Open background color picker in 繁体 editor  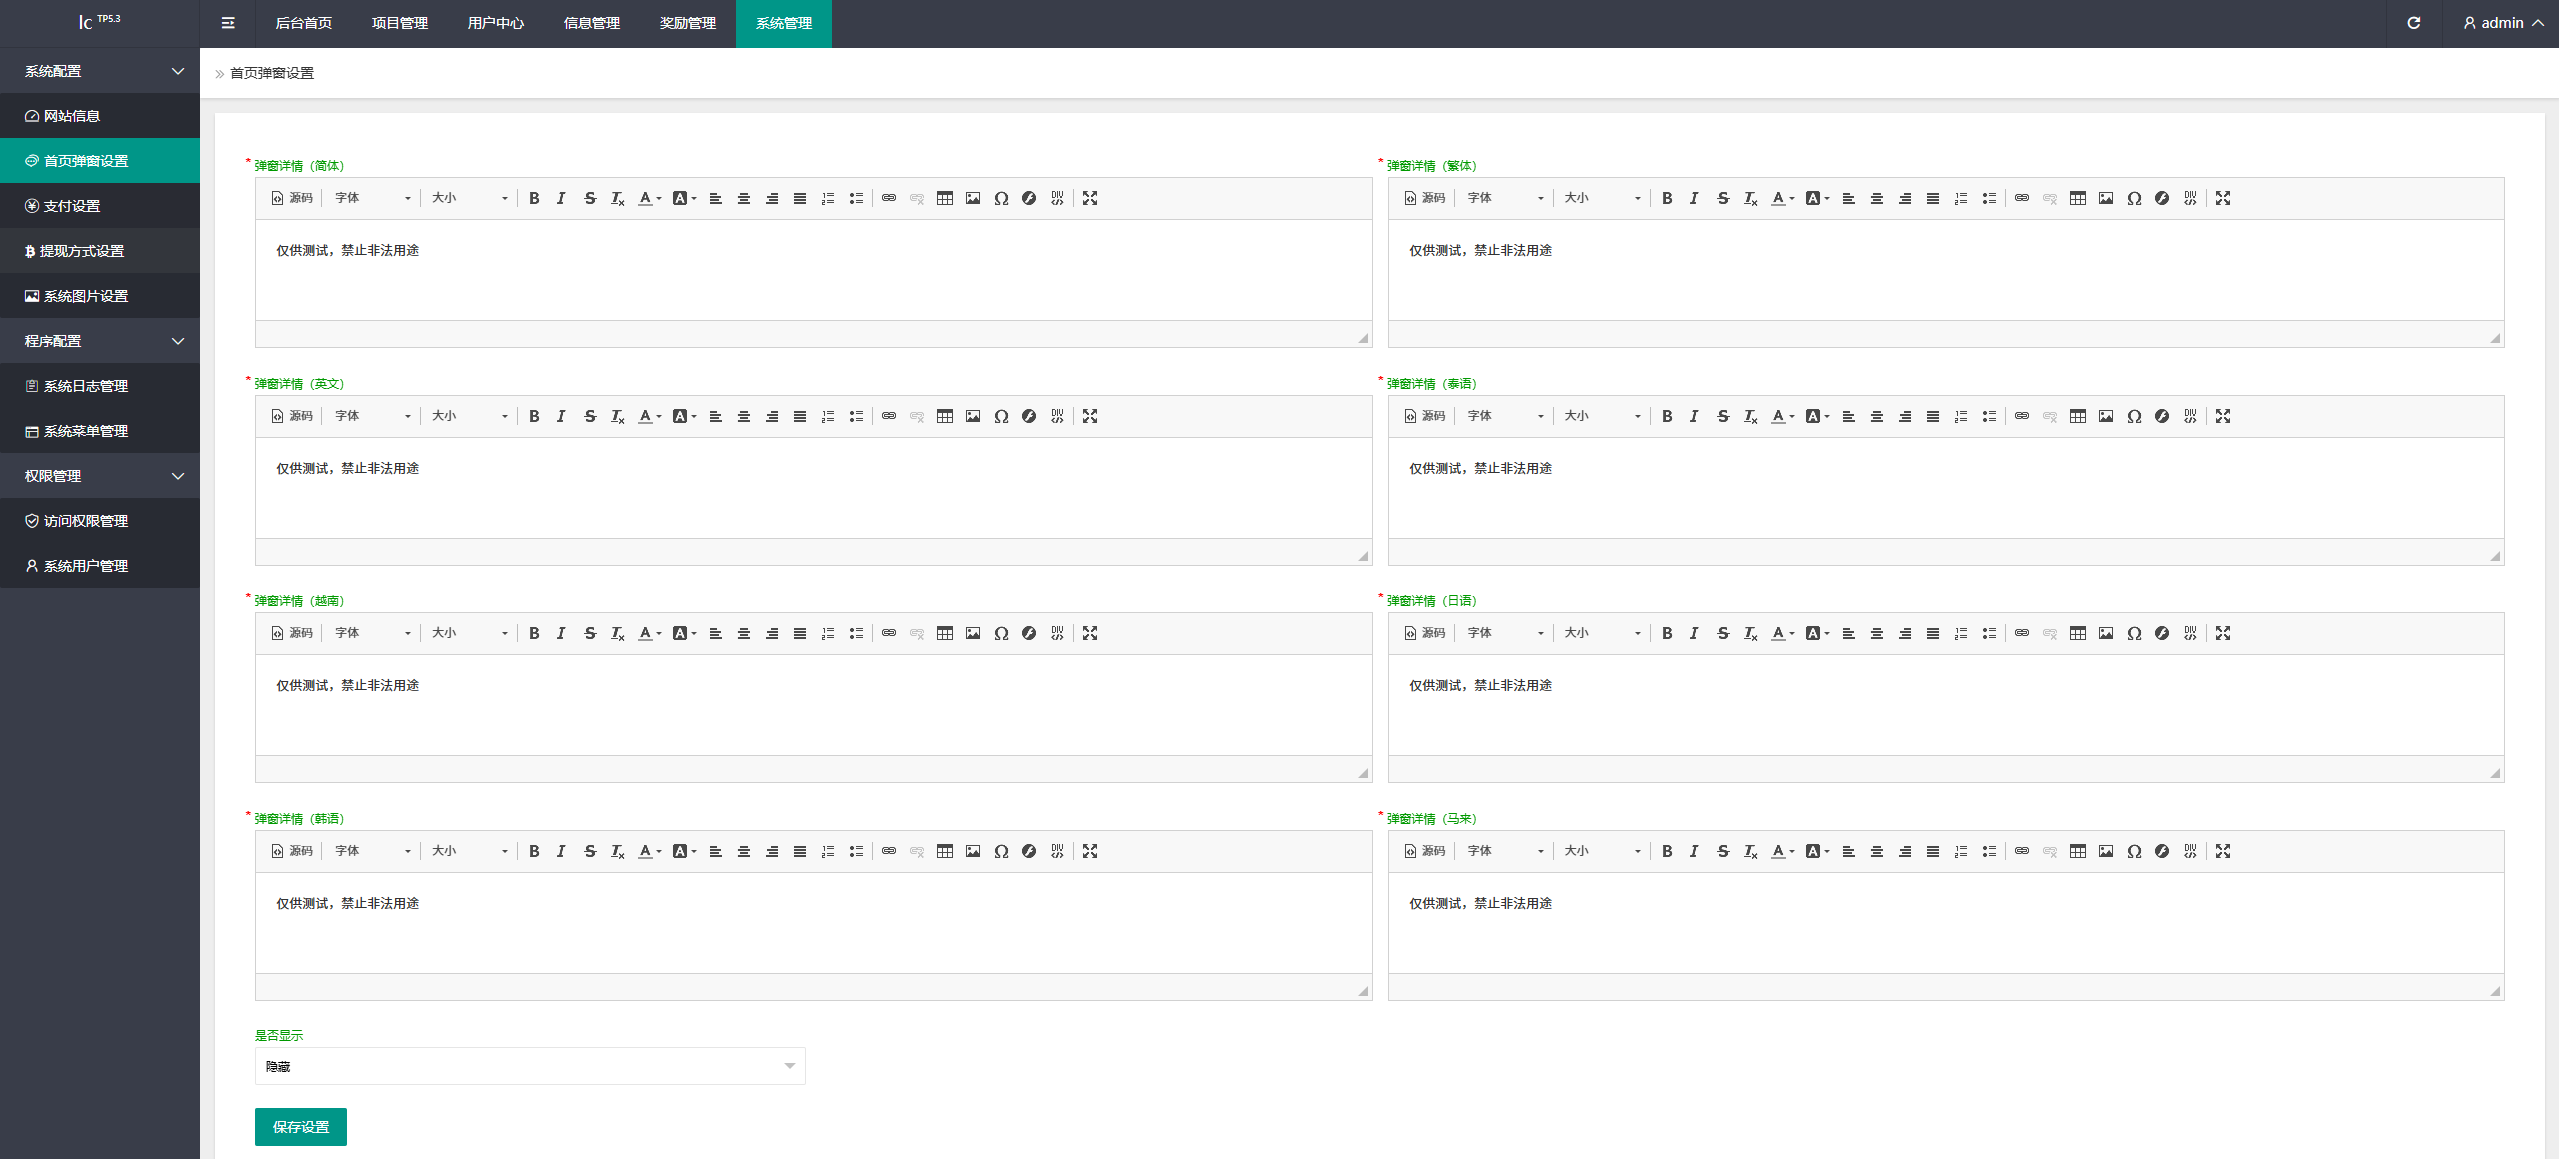click(1818, 198)
